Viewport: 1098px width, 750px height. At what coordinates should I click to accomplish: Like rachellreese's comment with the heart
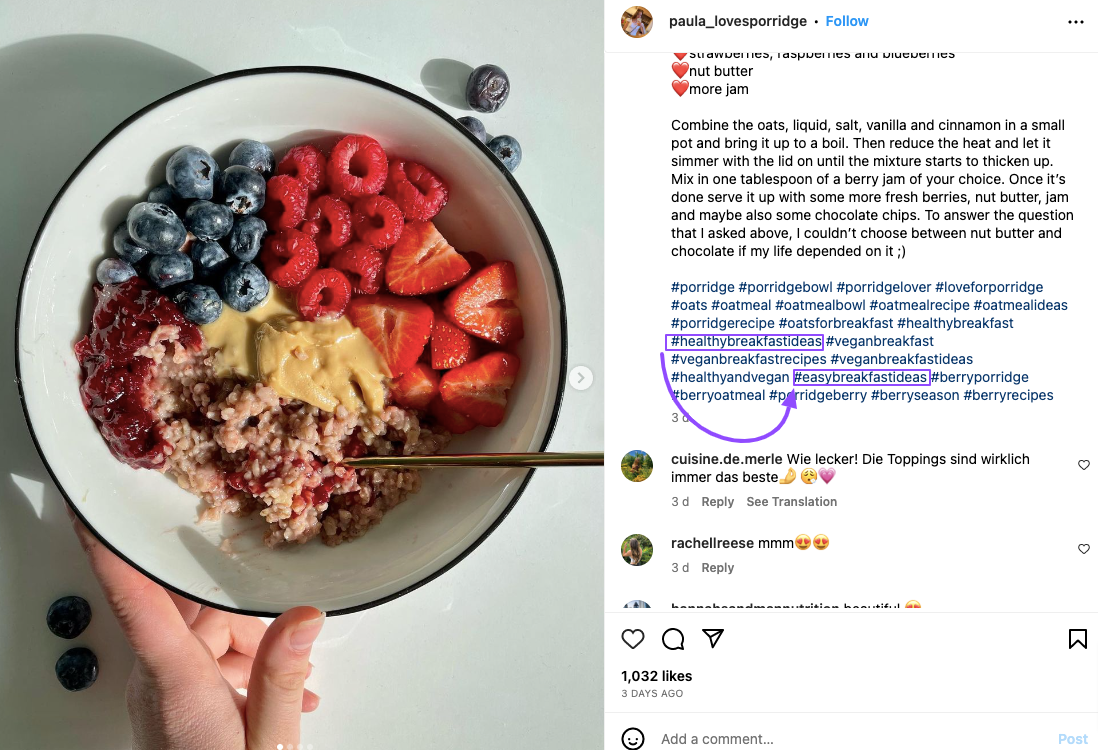click(1083, 549)
